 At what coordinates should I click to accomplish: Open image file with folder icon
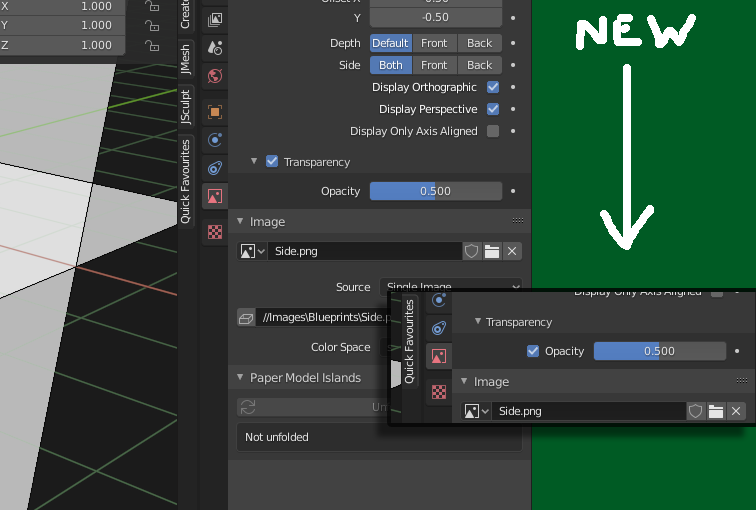(x=492, y=251)
